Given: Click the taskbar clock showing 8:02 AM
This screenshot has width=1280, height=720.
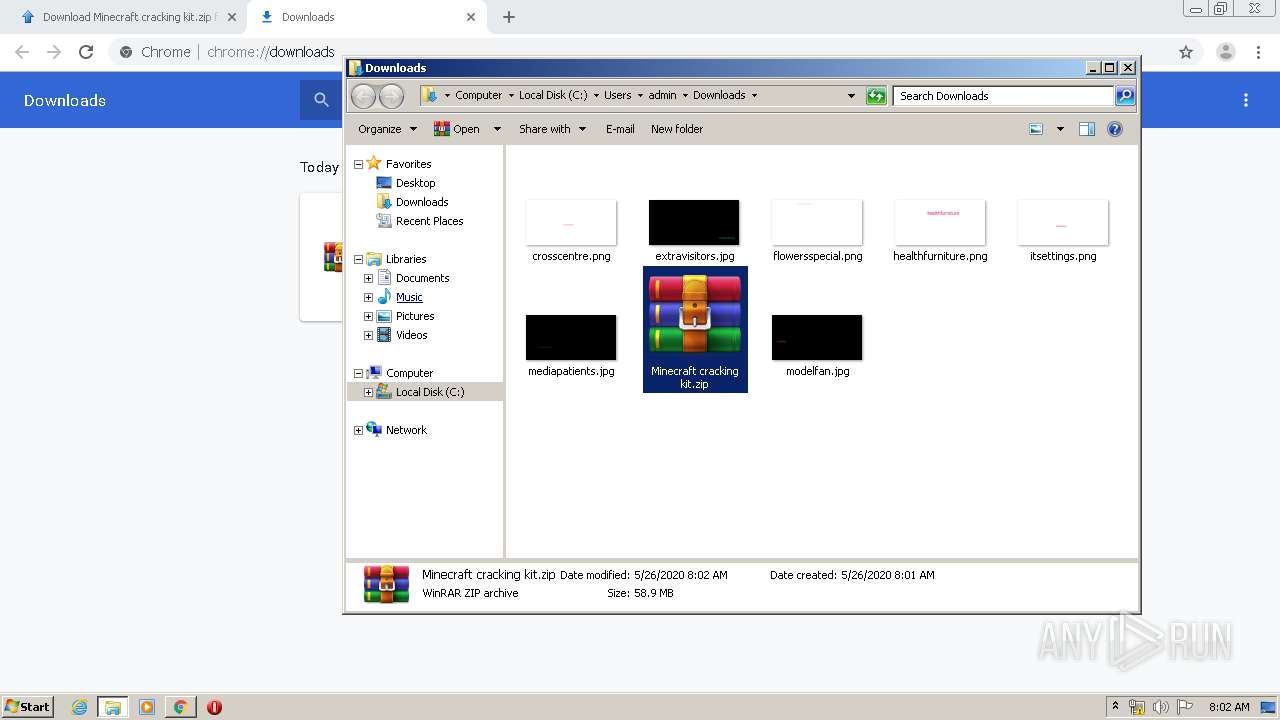Looking at the screenshot, I should 1229,707.
